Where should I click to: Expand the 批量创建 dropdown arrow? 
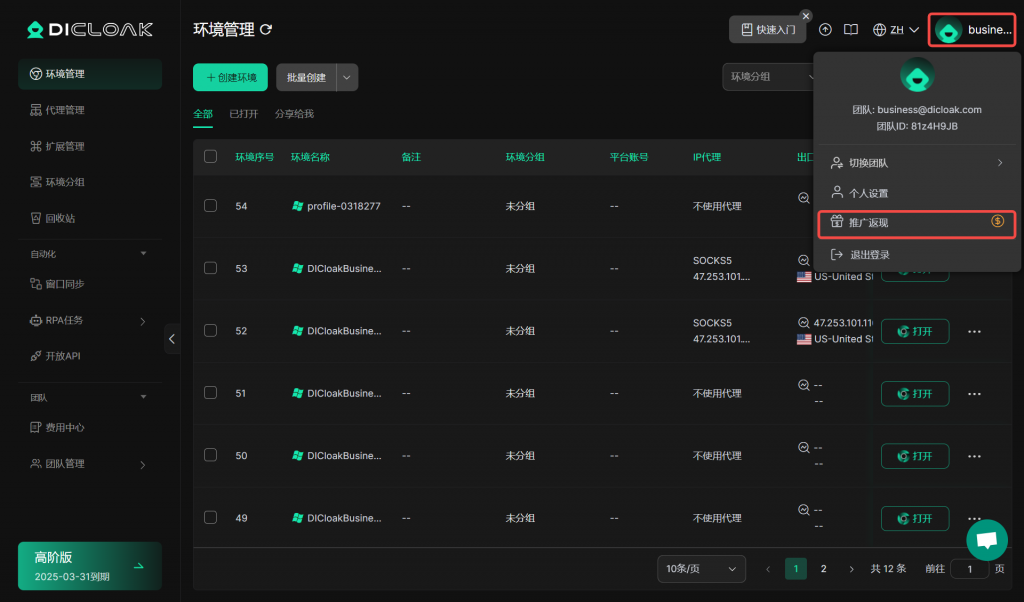pyautogui.click(x=347, y=77)
